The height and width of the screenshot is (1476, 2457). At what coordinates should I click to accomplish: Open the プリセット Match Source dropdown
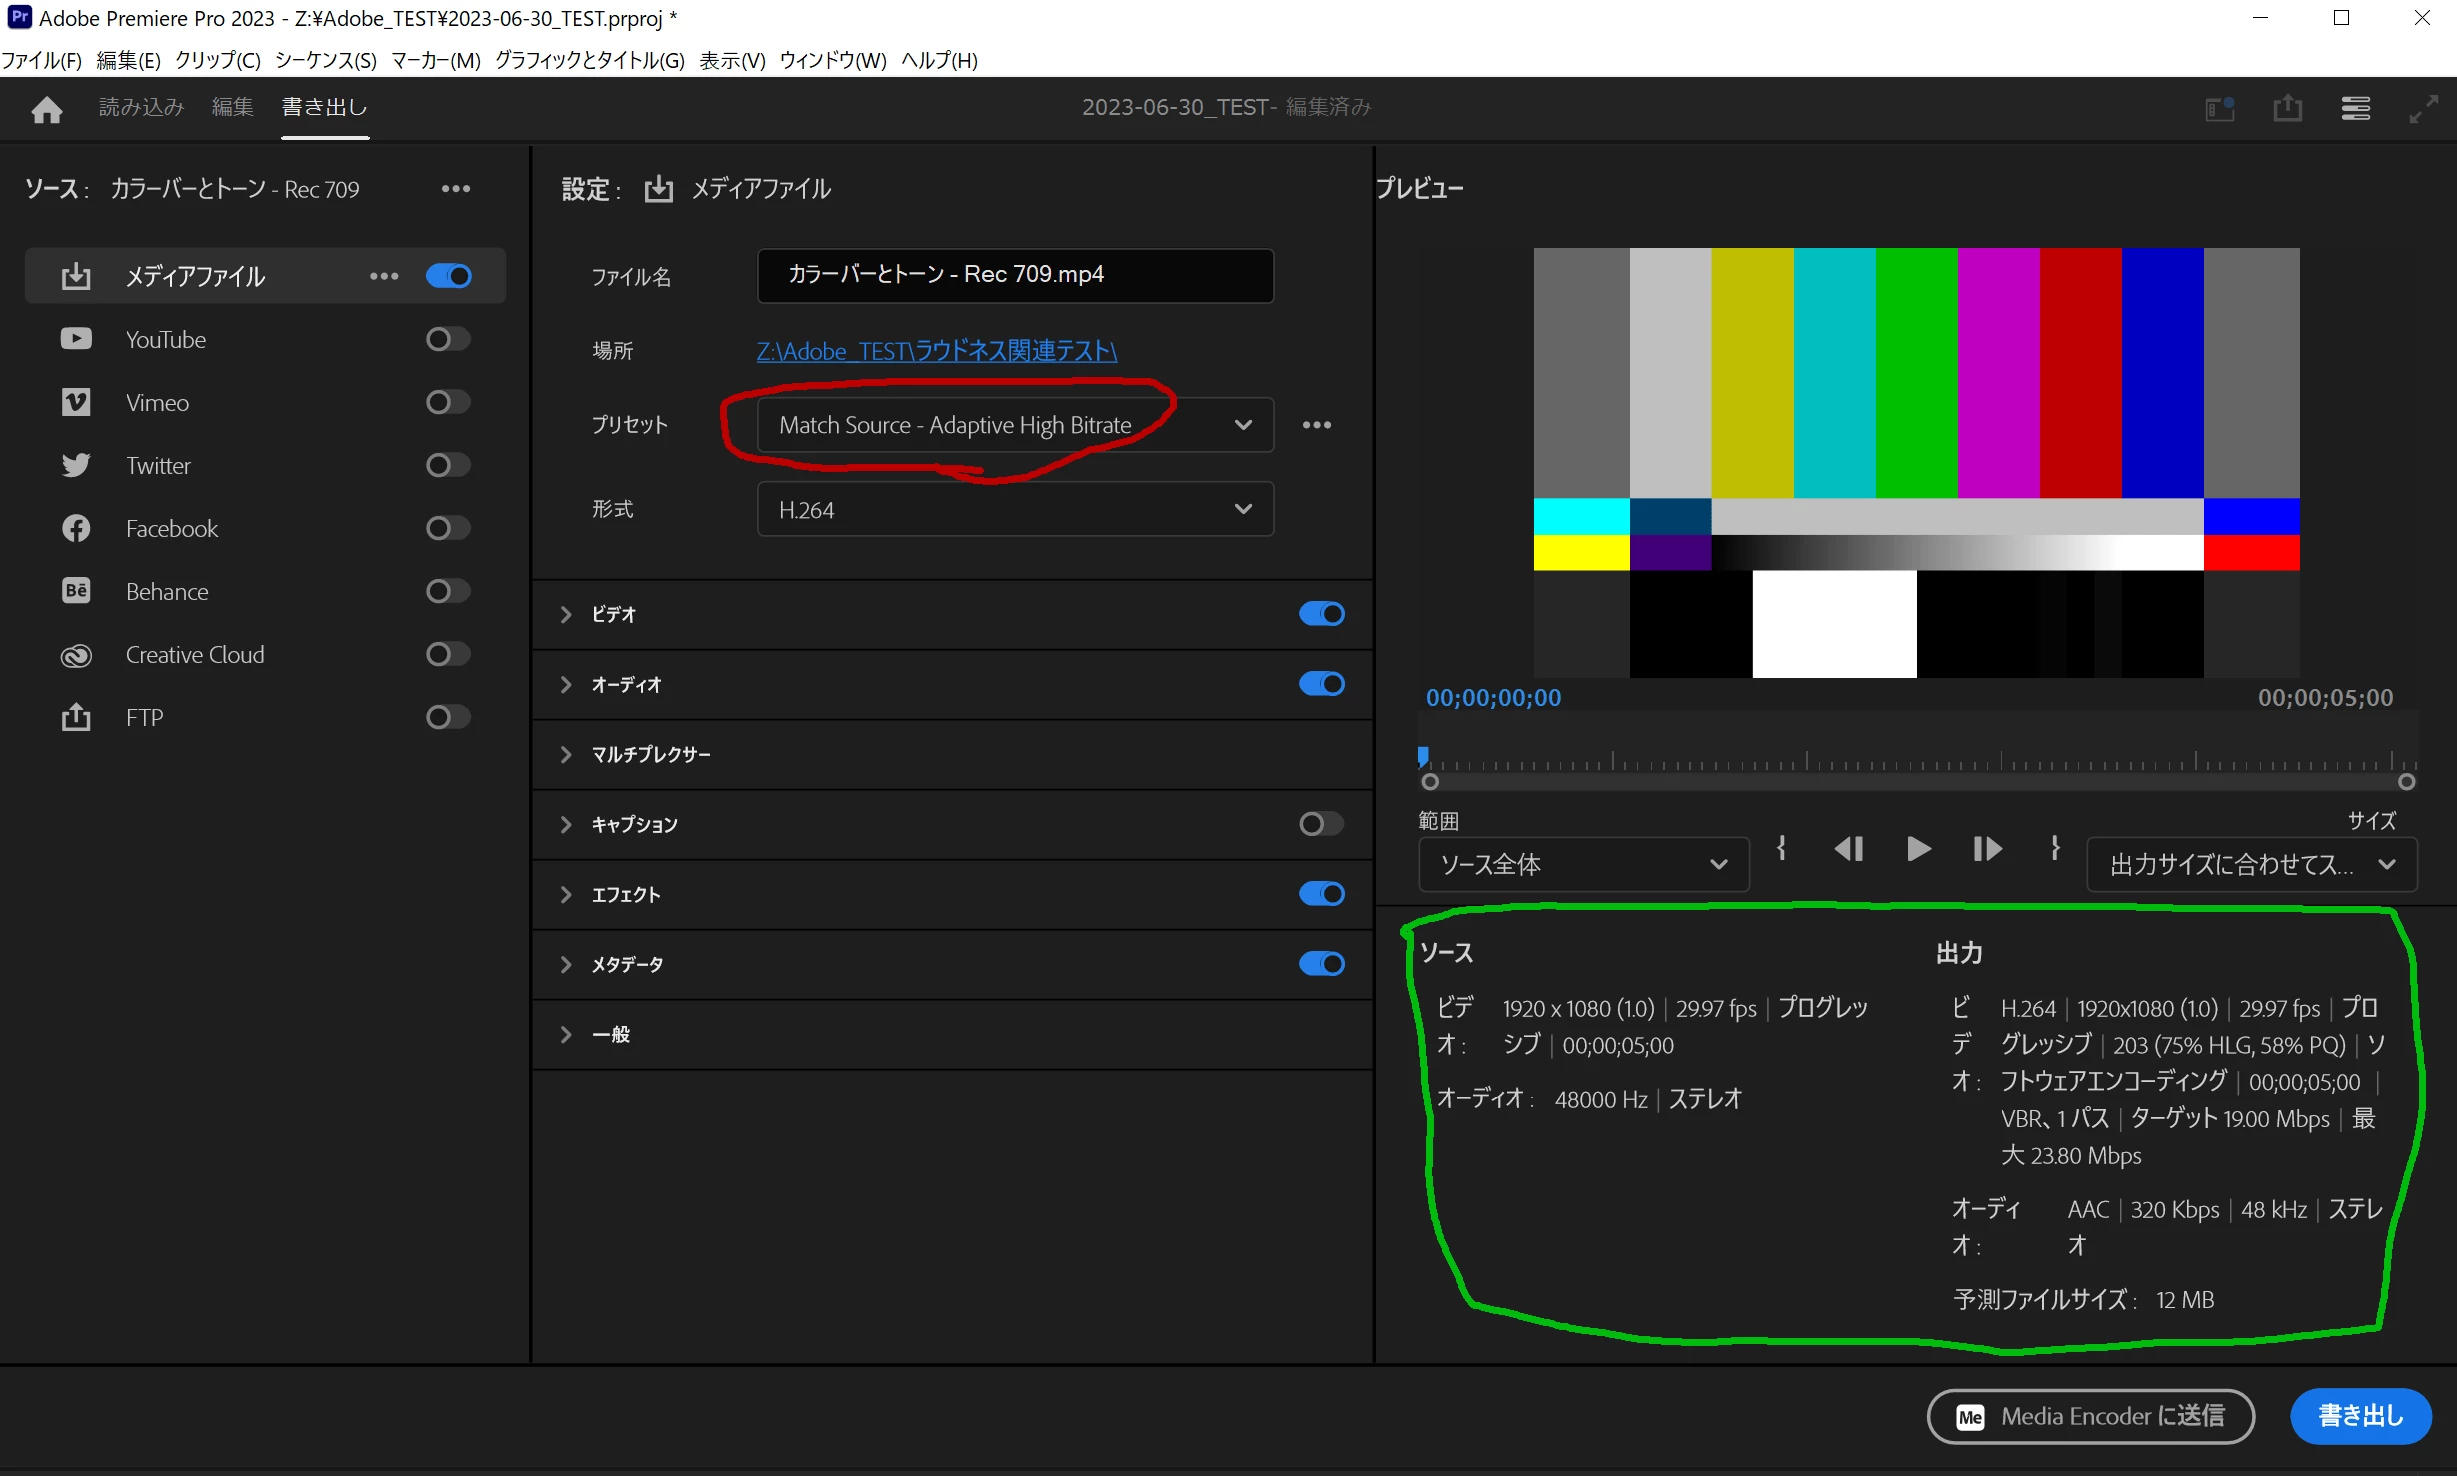click(1014, 425)
